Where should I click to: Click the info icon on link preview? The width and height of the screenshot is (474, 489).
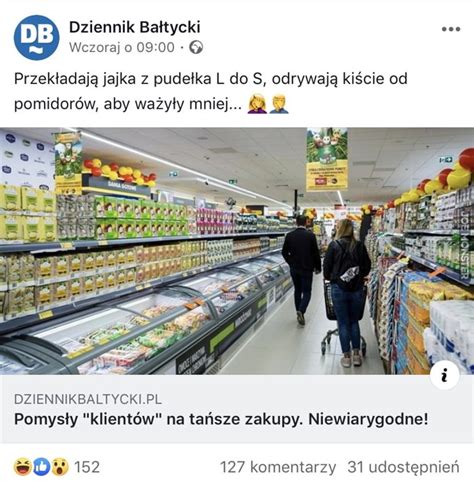444,376
